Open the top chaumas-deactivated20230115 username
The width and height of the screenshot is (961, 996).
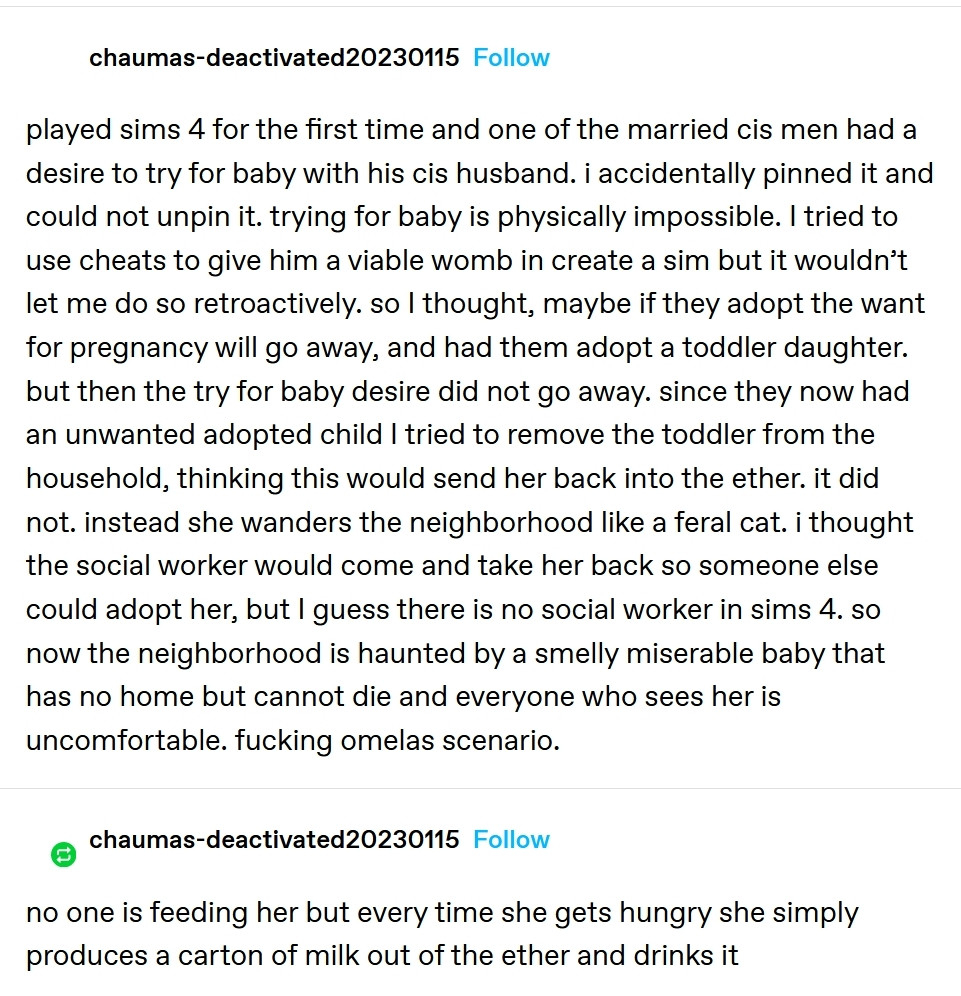tap(274, 58)
